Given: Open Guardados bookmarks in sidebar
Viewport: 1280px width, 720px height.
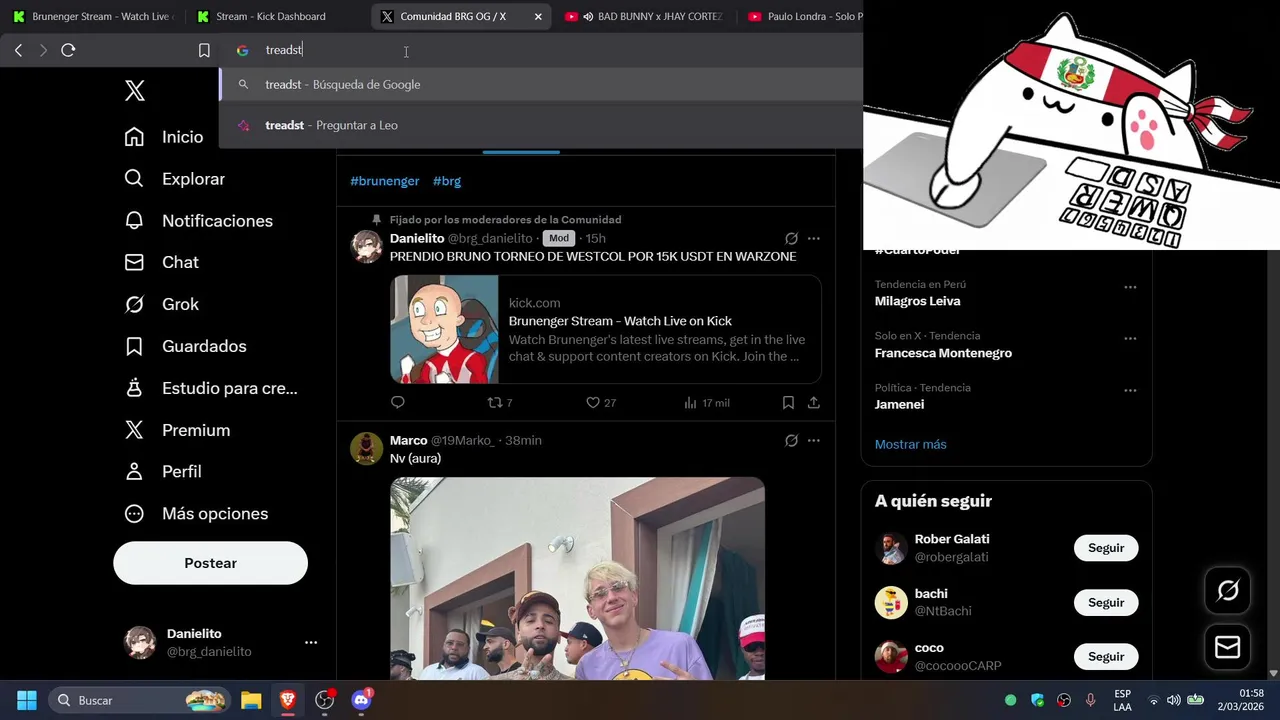Looking at the screenshot, I should pyautogui.click(x=185, y=346).
